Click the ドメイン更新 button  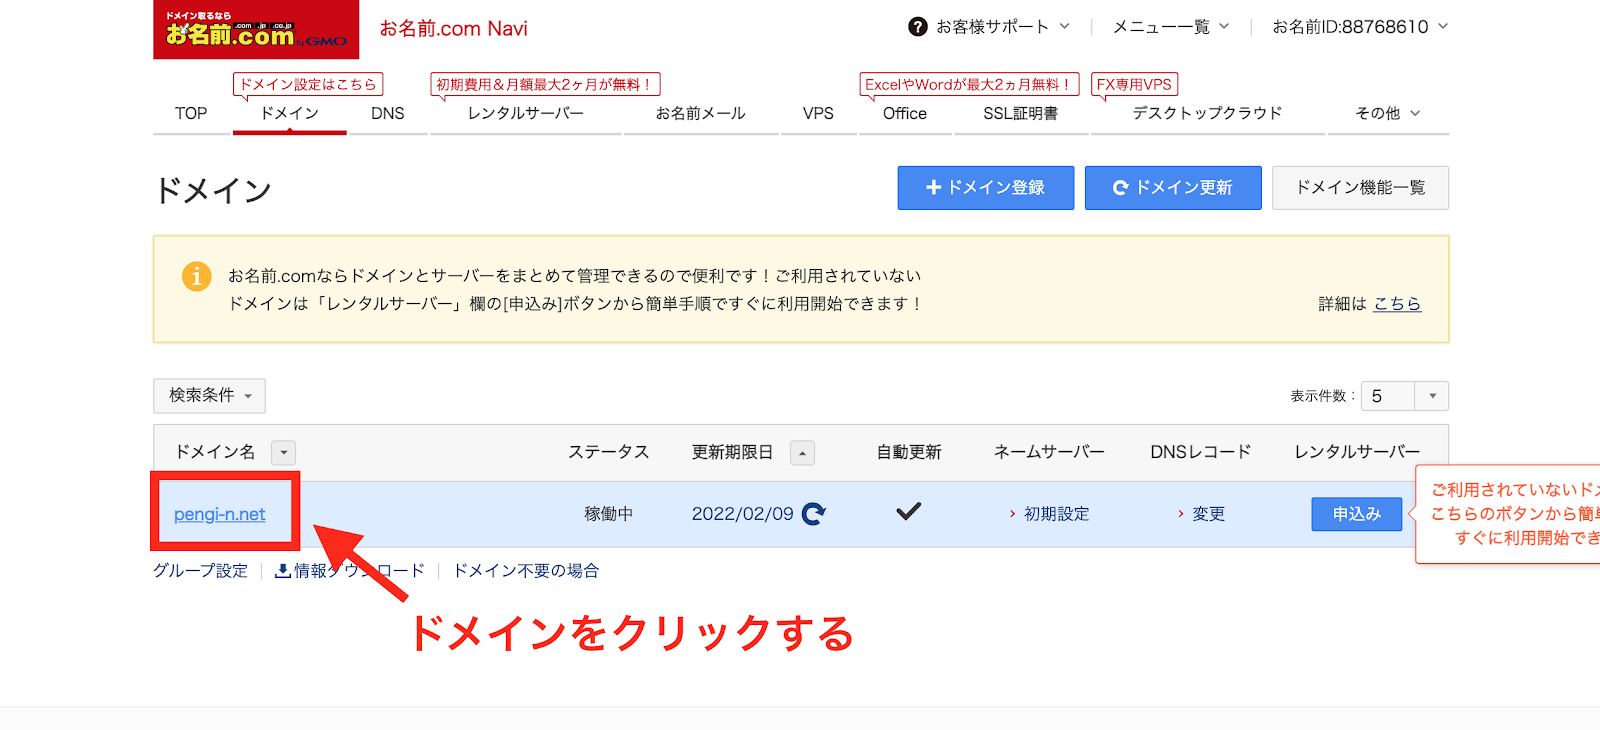(x=1173, y=188)
